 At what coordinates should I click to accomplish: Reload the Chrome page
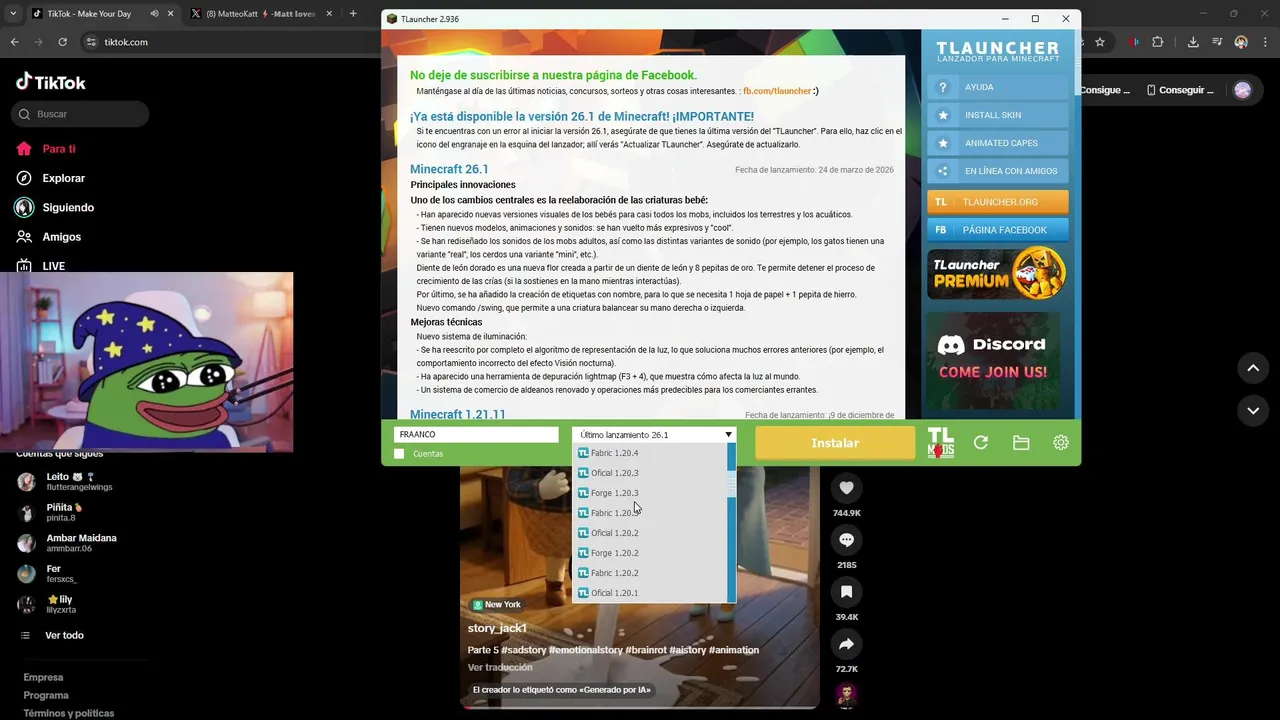62,42
